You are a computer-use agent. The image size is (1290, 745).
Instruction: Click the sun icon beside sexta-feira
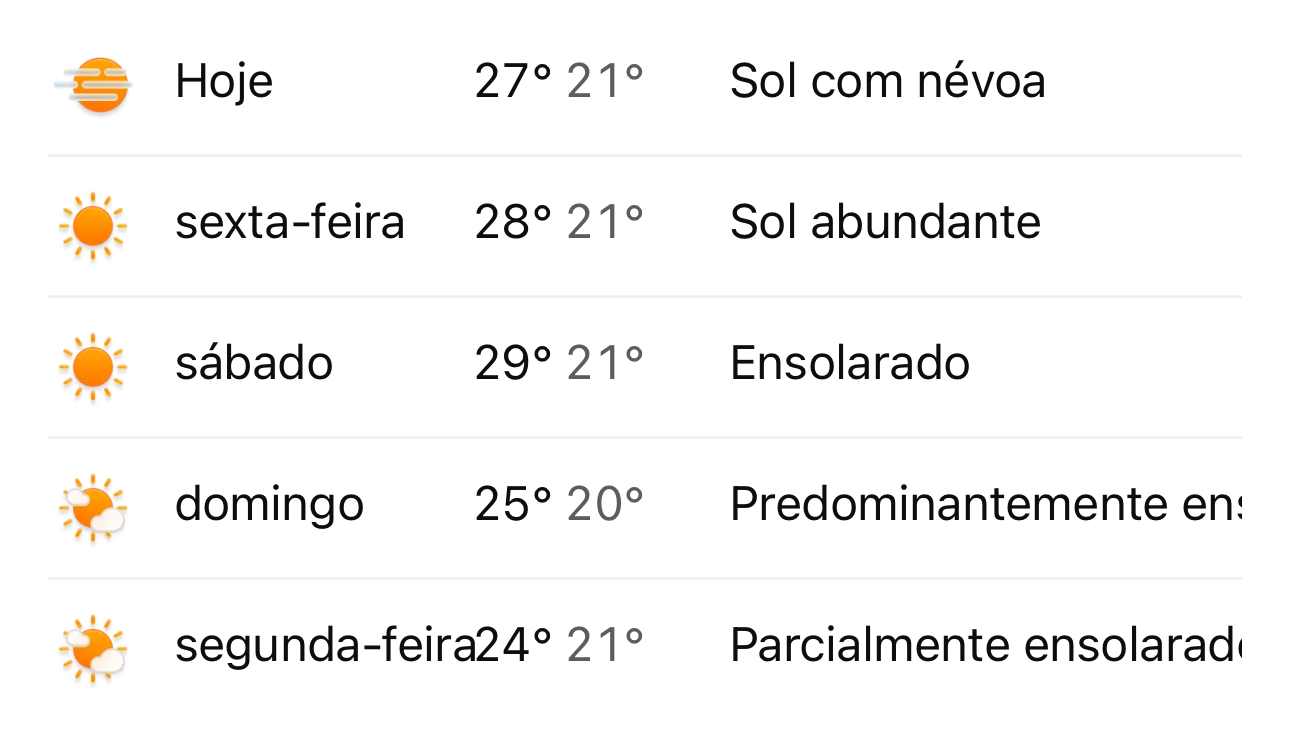(93, 226)
